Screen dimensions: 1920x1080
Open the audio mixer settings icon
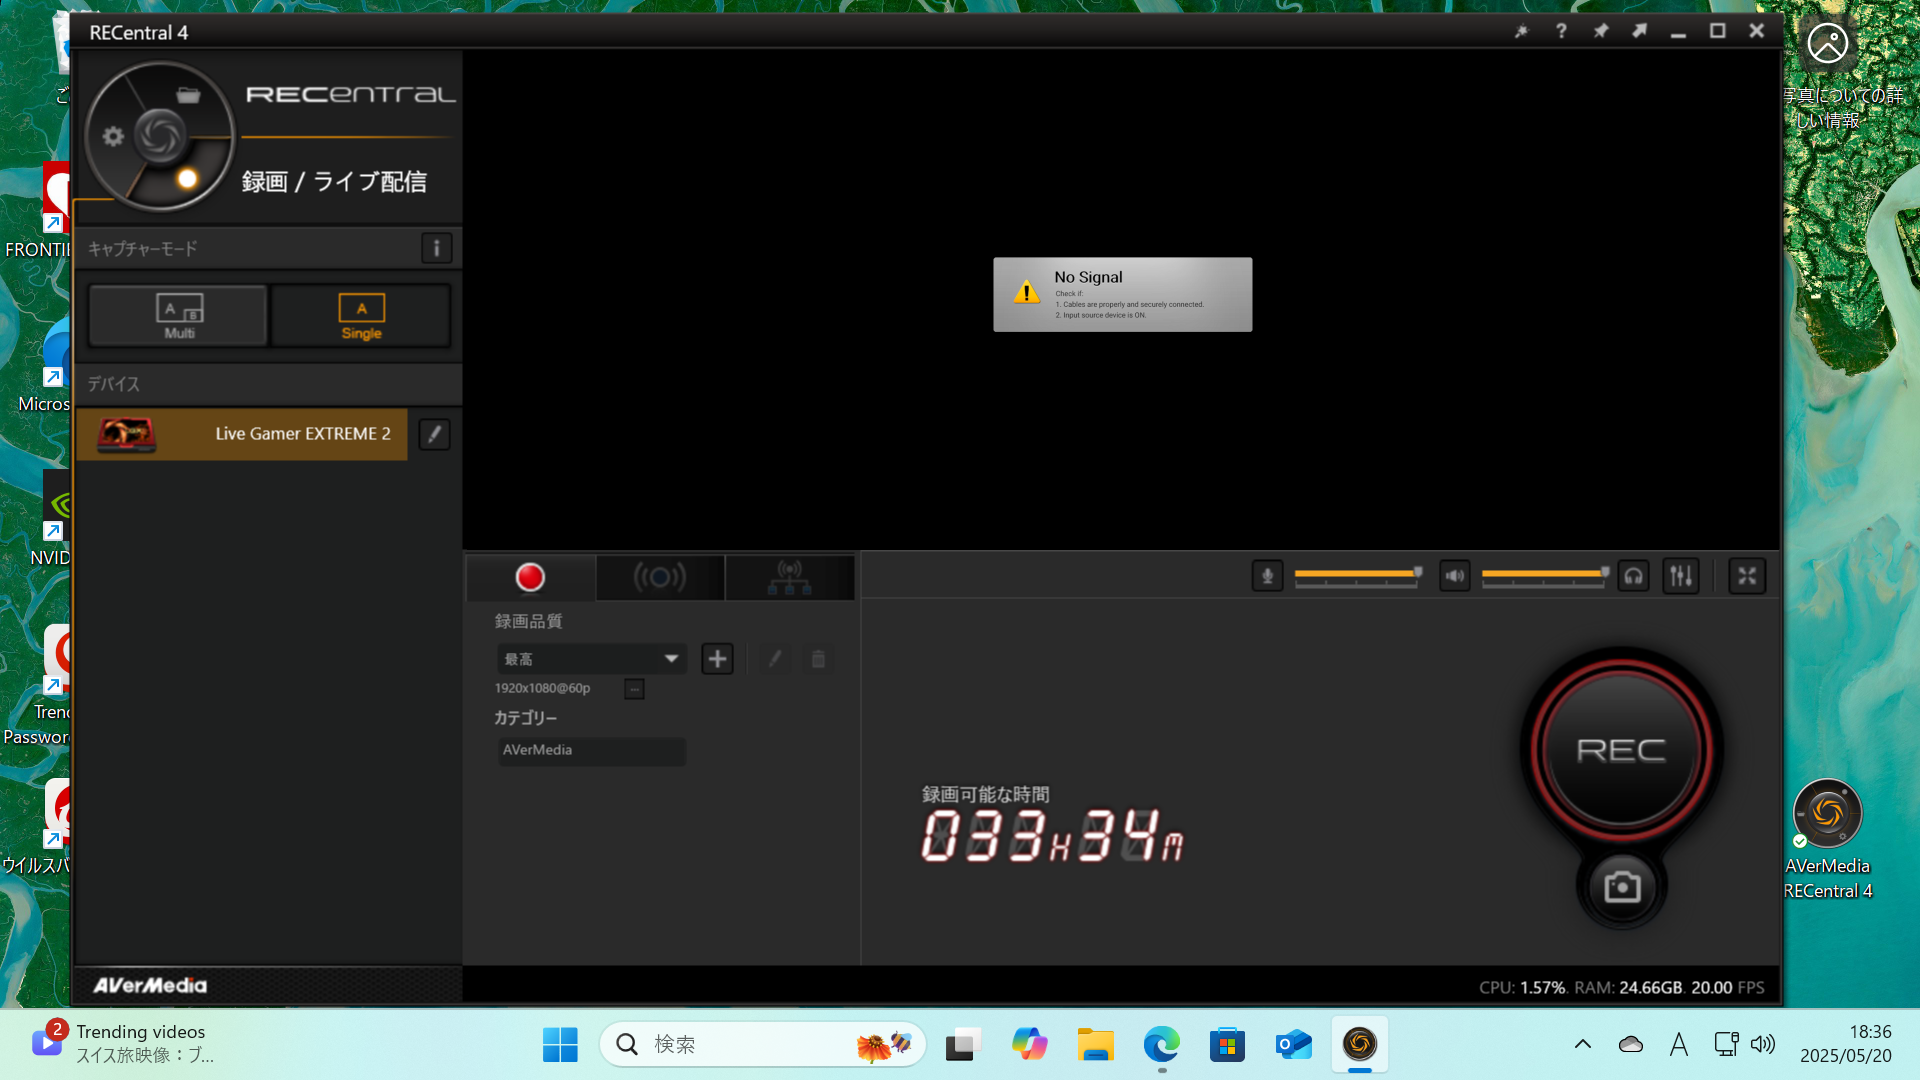click(1681, 576)
